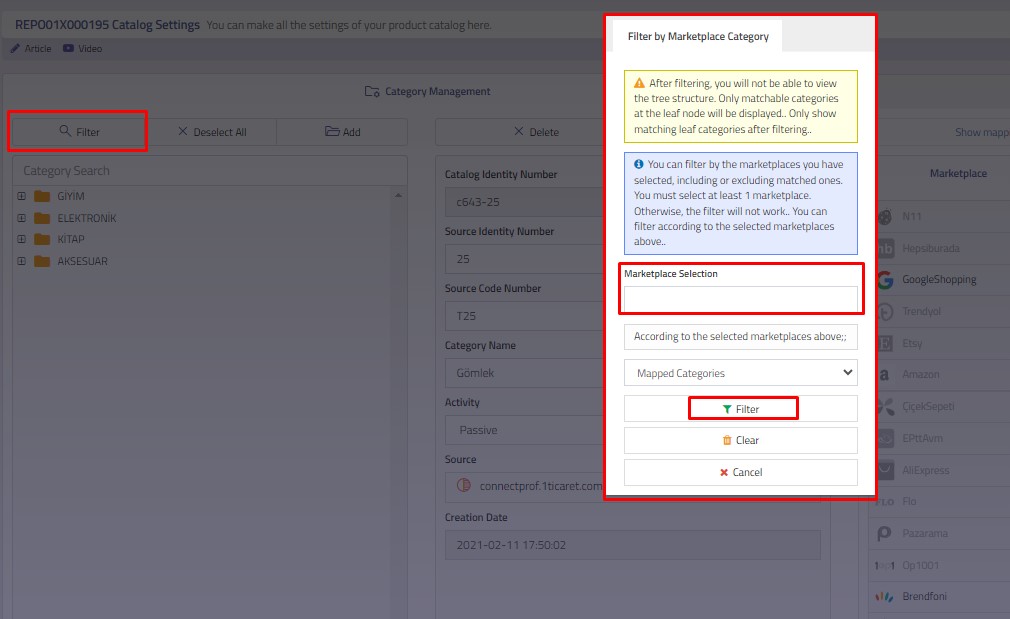This screenshot has width=1010, height=619.
Task: Expand the ELEKTRONİK category node
Action: coord(22,218)
